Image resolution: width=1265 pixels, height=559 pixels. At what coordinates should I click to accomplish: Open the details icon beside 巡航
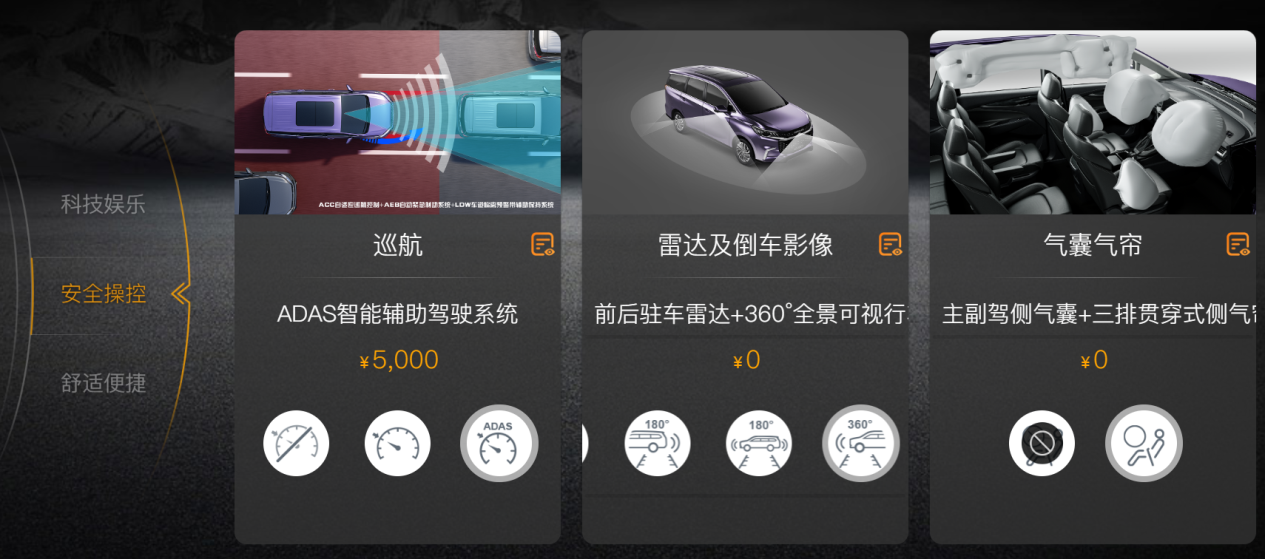coord(542,244)
